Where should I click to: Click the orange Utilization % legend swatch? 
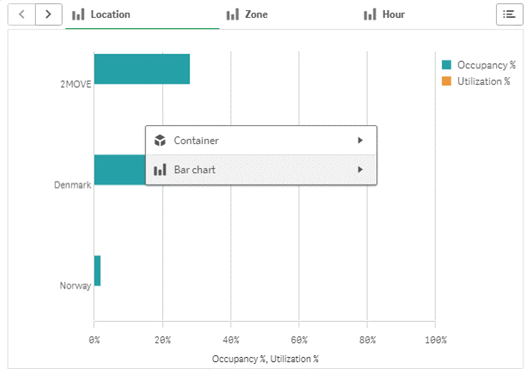tap(446, 81)
